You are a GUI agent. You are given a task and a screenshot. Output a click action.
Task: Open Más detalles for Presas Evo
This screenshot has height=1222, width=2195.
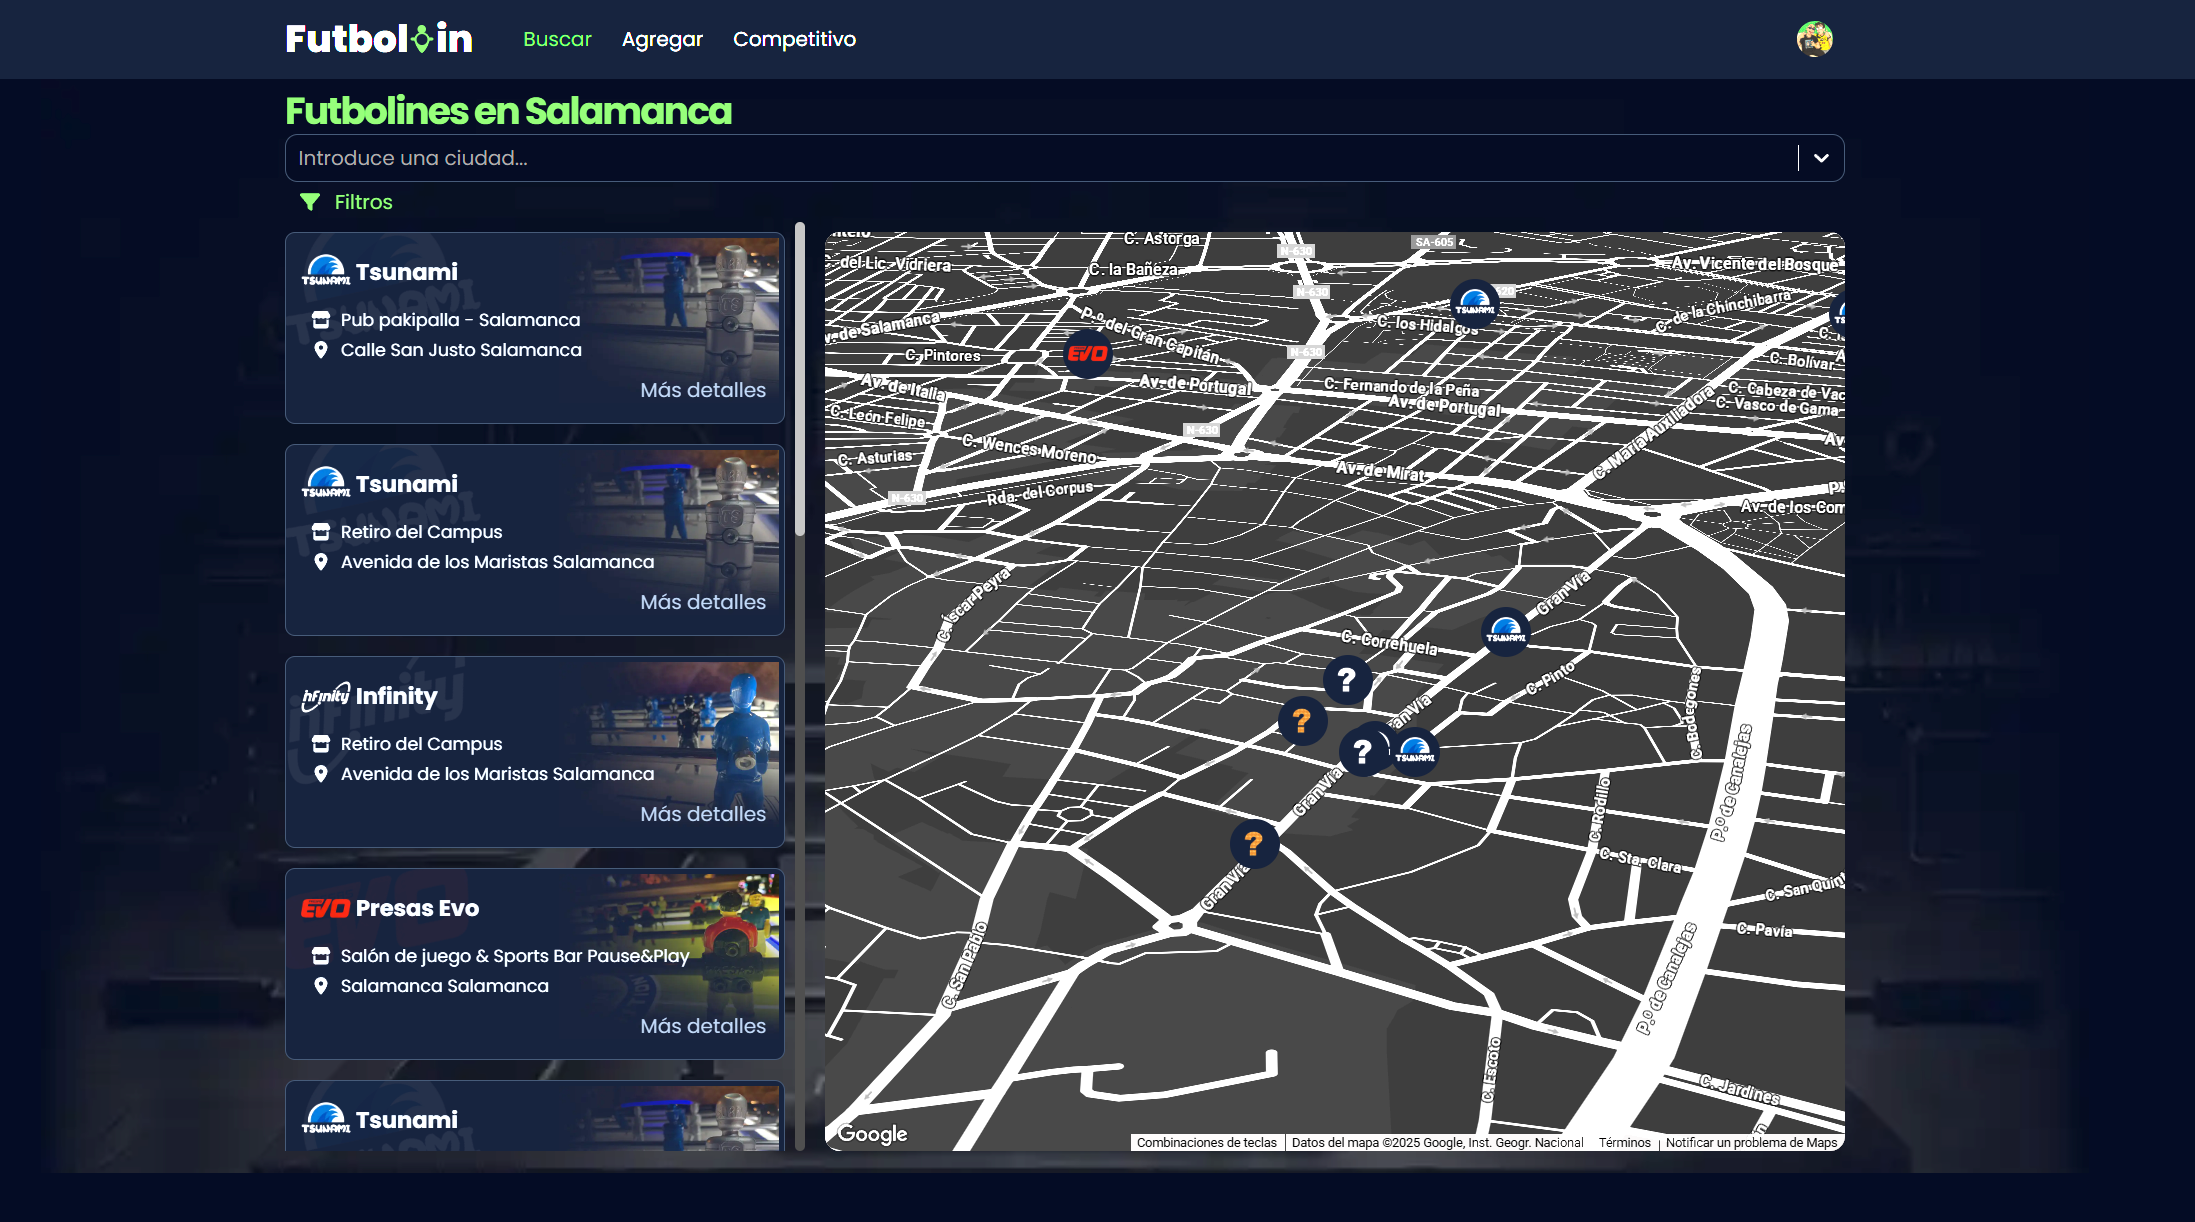pyautogui.click(x=703, y=1026)
